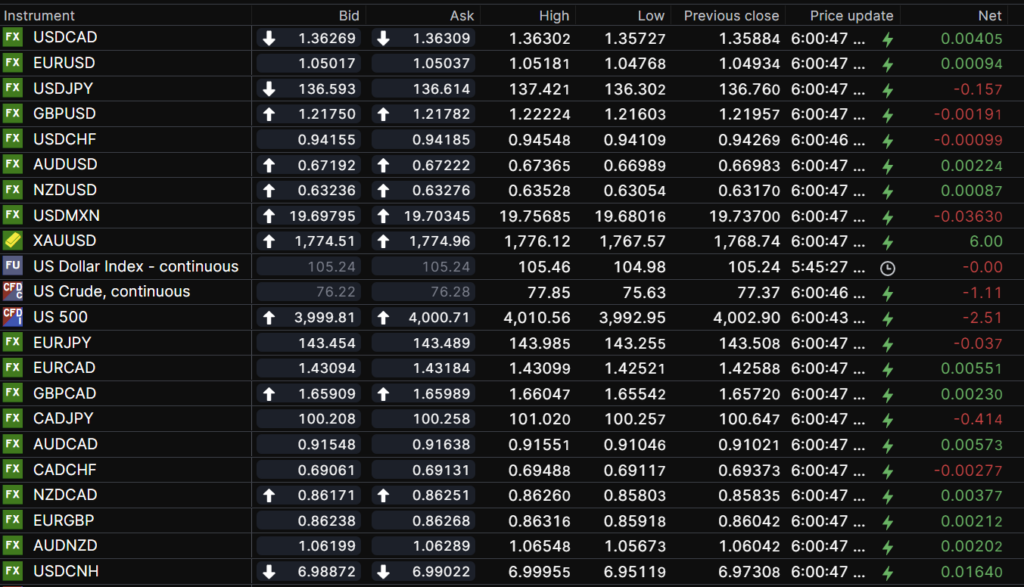
Task: Click the Previous close column header
Action: pos(731,16)
